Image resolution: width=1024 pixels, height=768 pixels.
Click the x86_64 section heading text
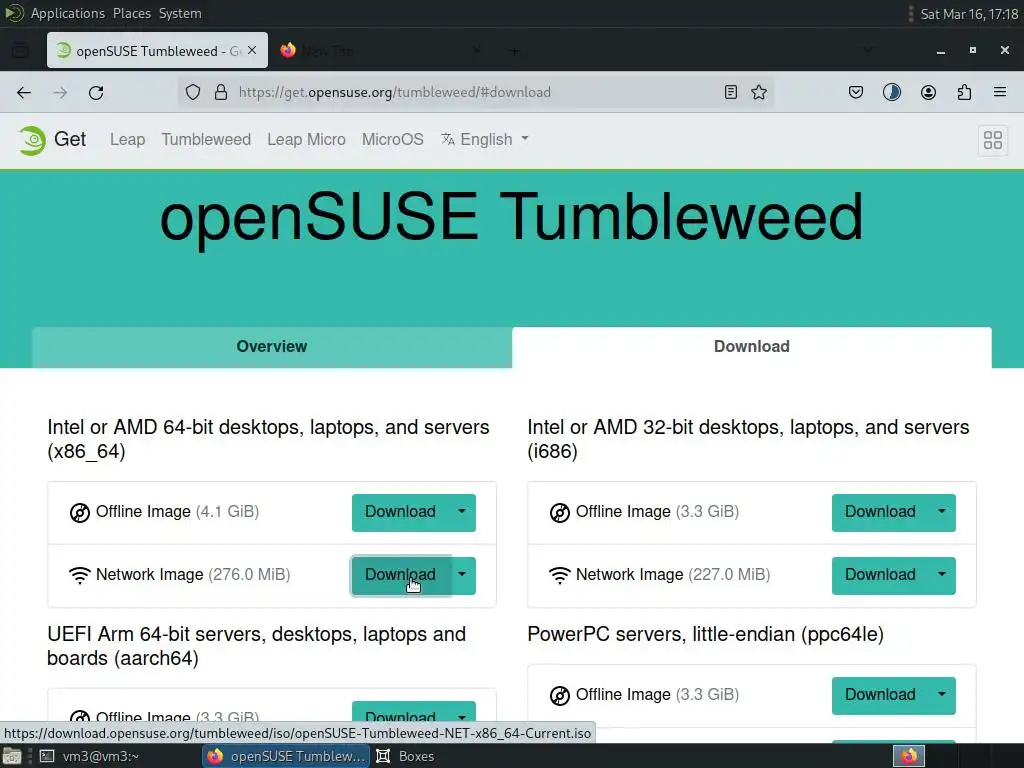(x=268, y=440)
